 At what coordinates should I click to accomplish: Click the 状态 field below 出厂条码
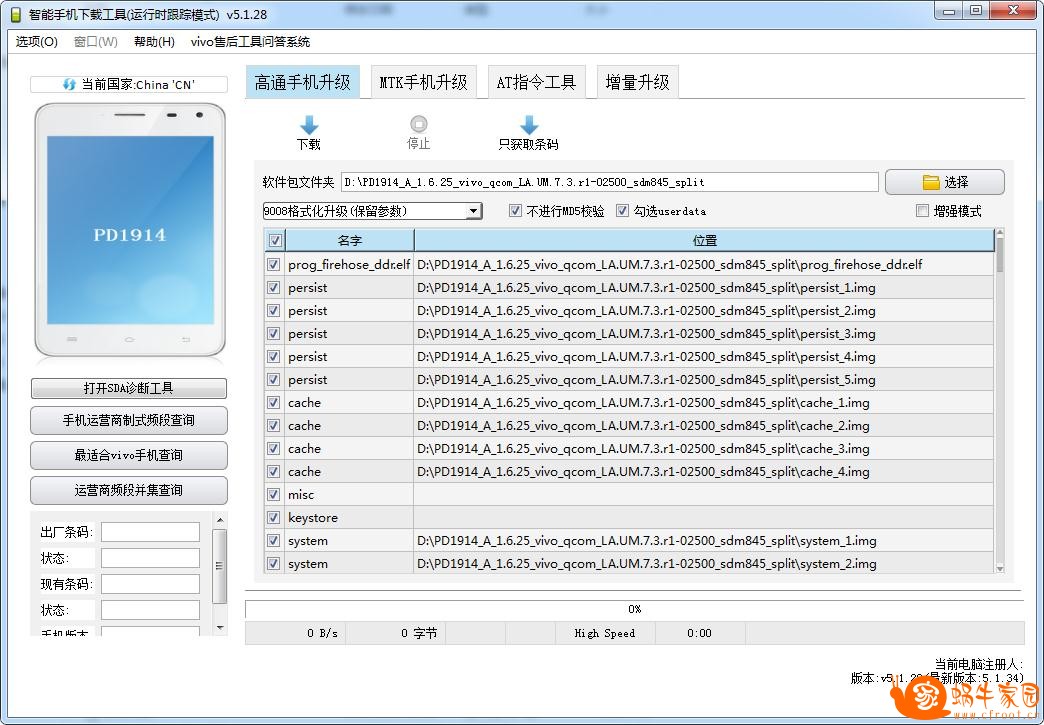click(x=150, y=558)
